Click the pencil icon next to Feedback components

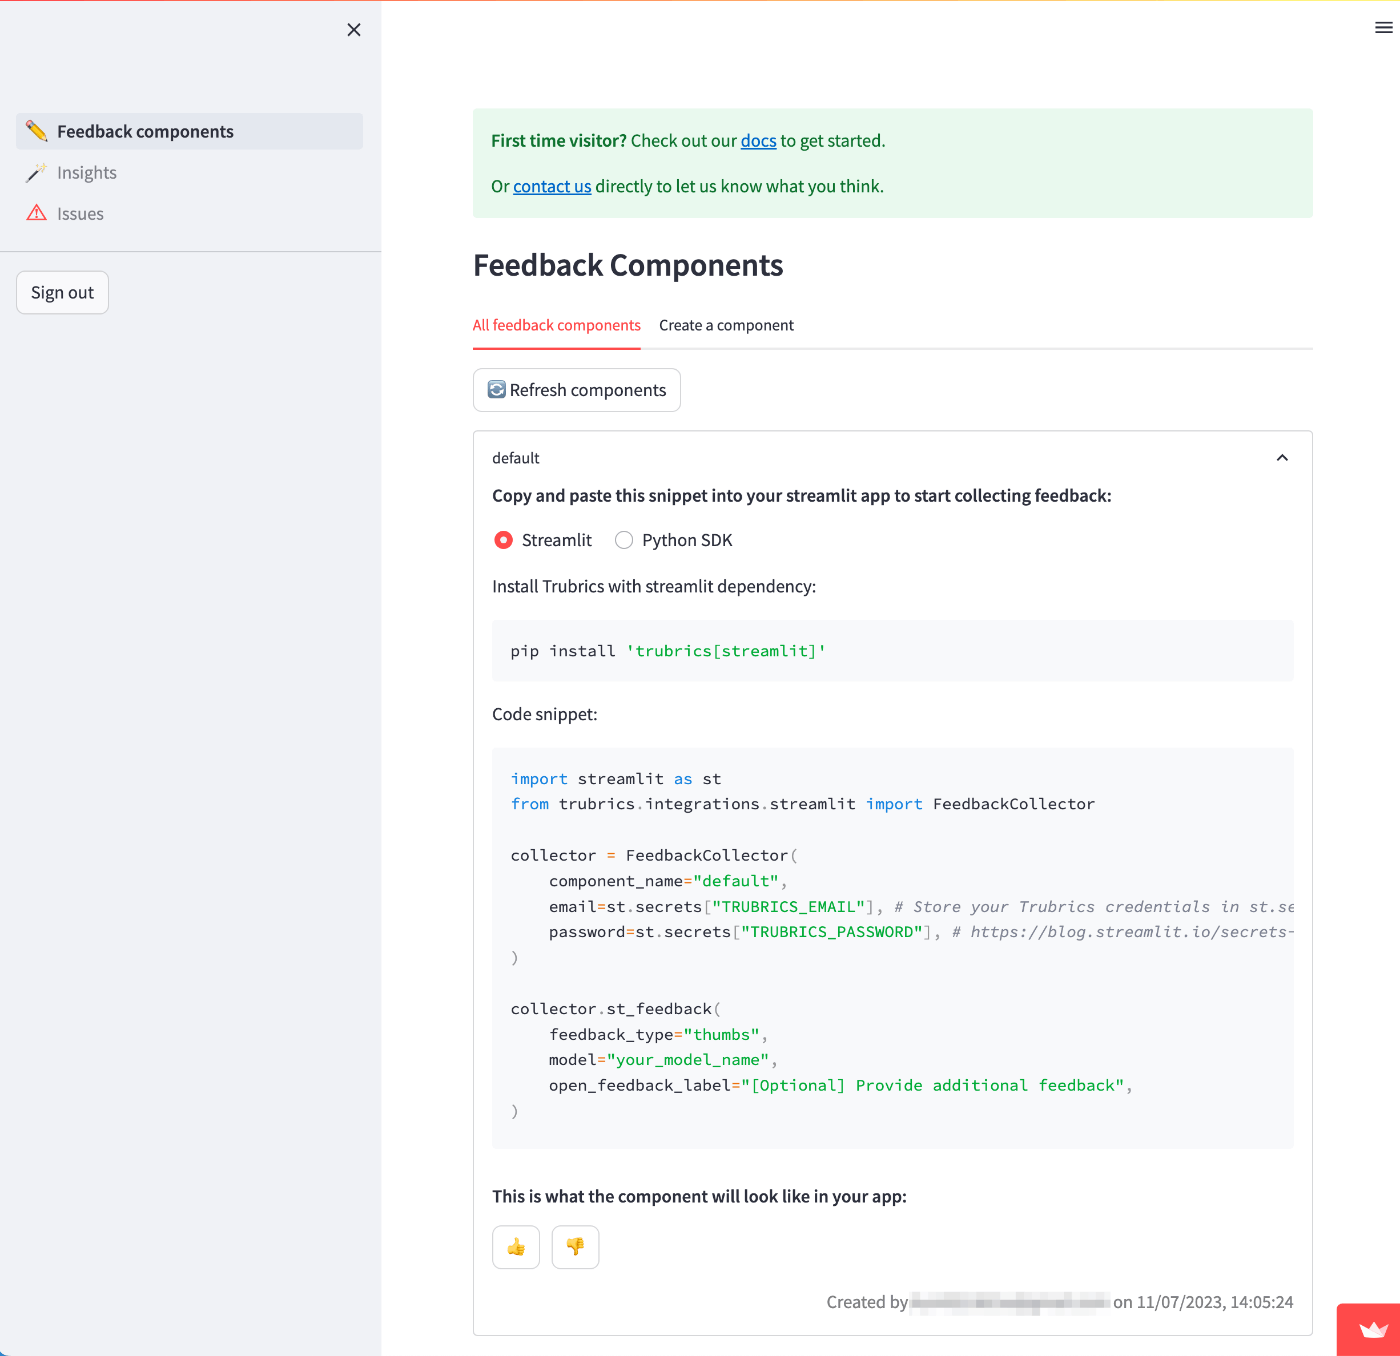click(37, 131)
